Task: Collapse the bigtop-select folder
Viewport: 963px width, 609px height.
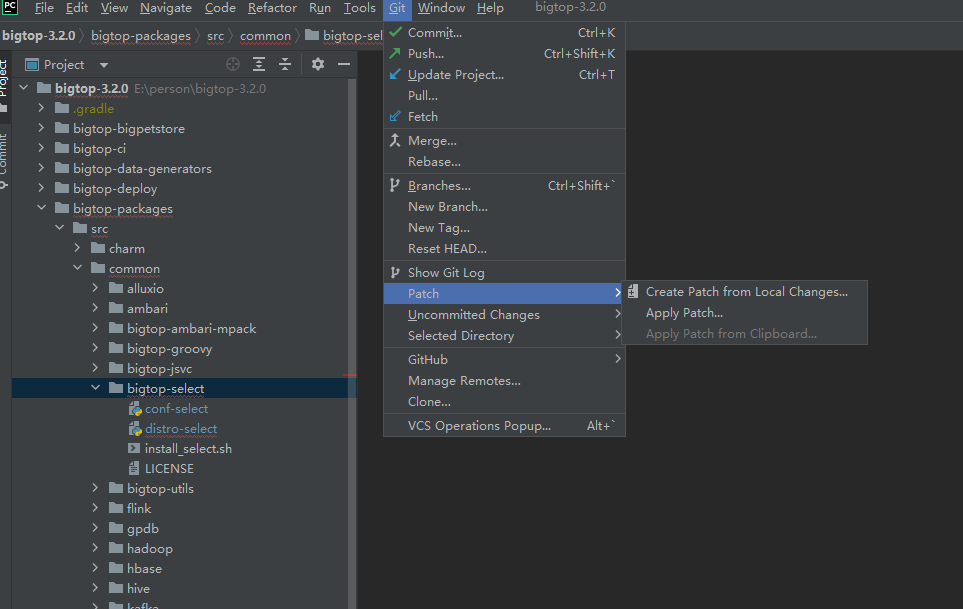Action: 95,388
